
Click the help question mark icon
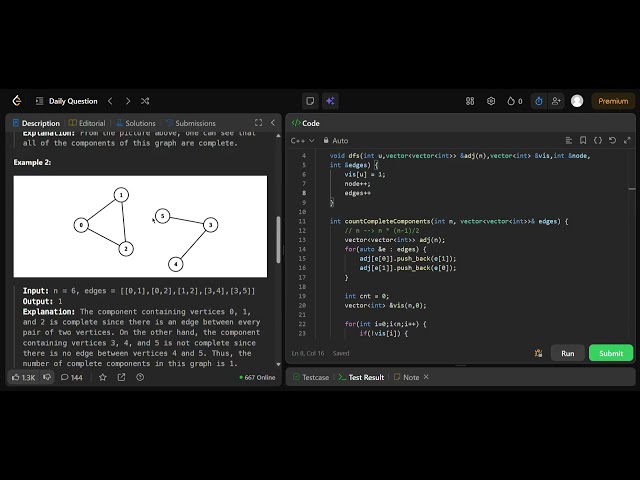pos(140,378)
